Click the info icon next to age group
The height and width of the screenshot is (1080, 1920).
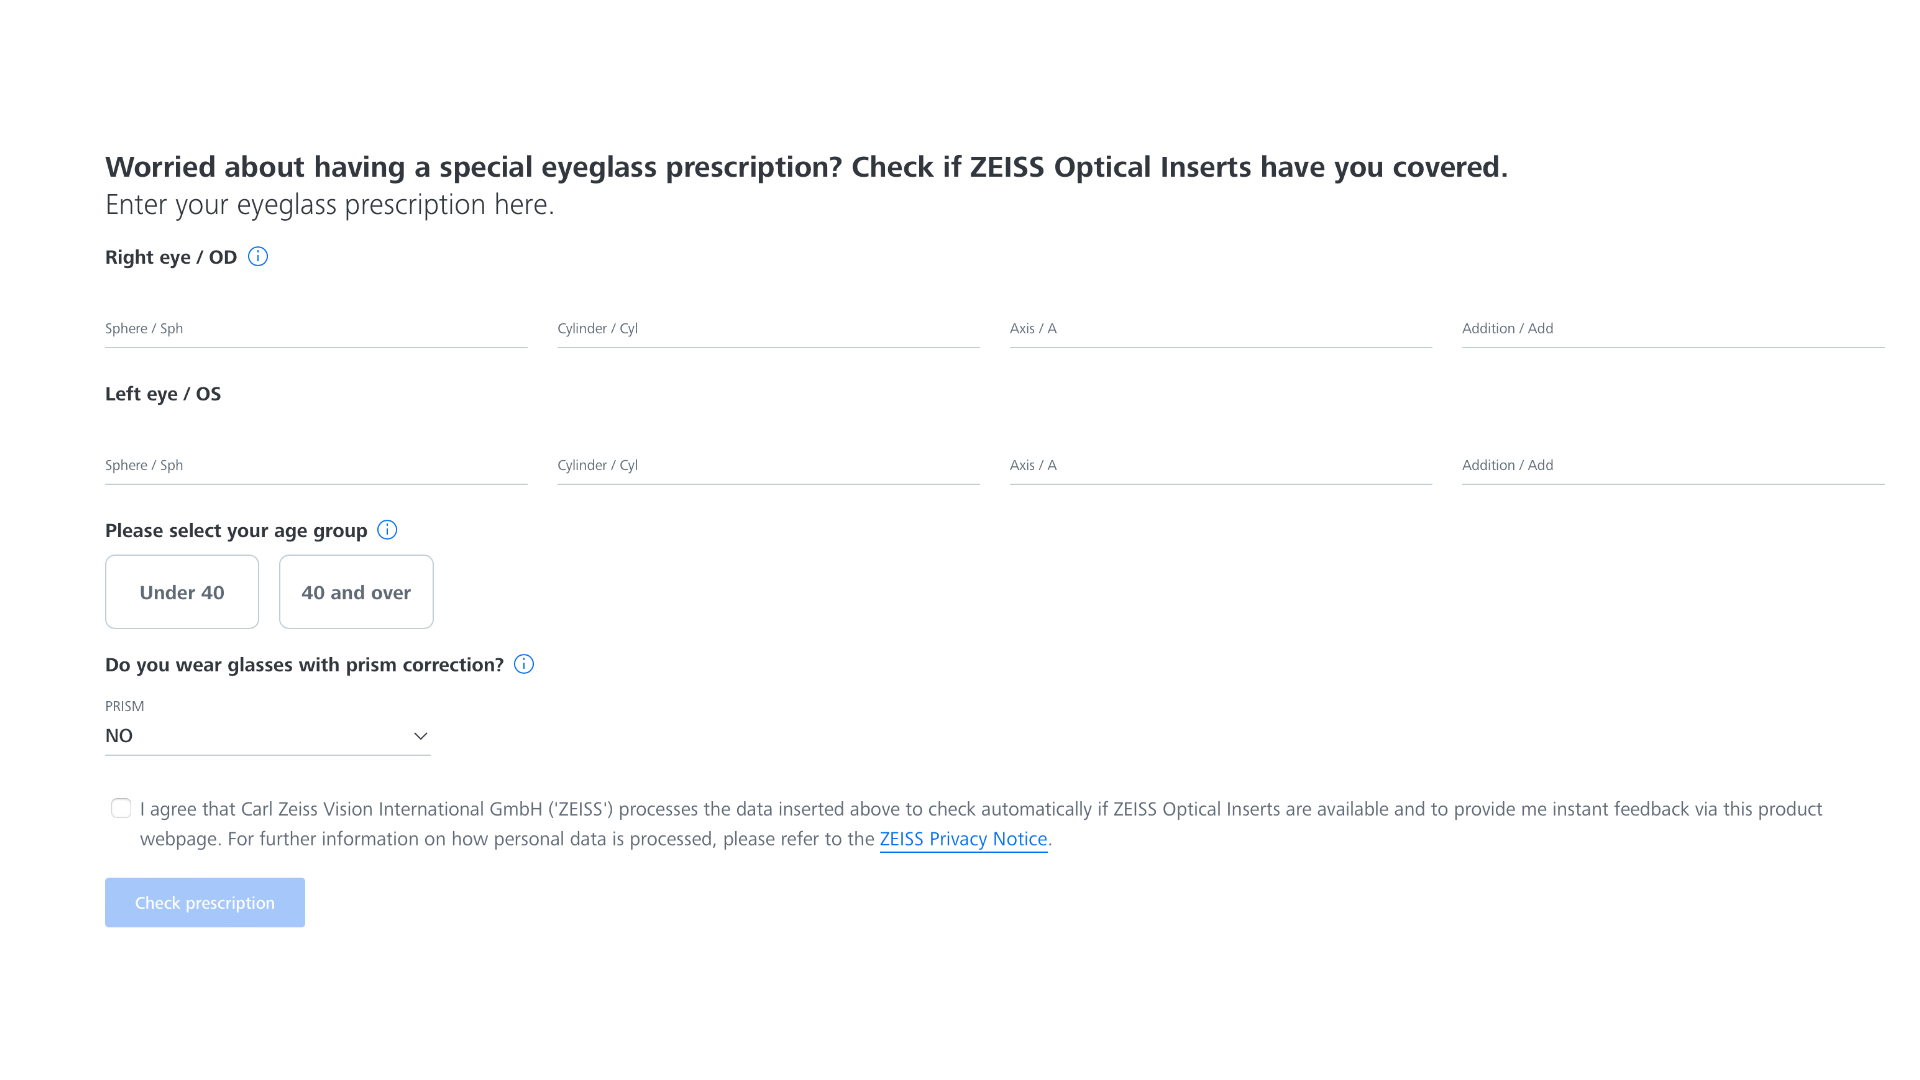(386, 529)
